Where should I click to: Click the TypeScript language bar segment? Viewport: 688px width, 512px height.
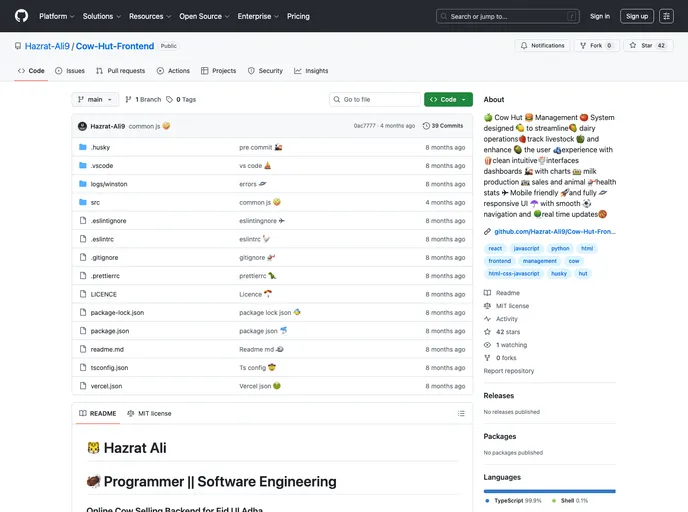pyautogui.click(x=549, y=491)
